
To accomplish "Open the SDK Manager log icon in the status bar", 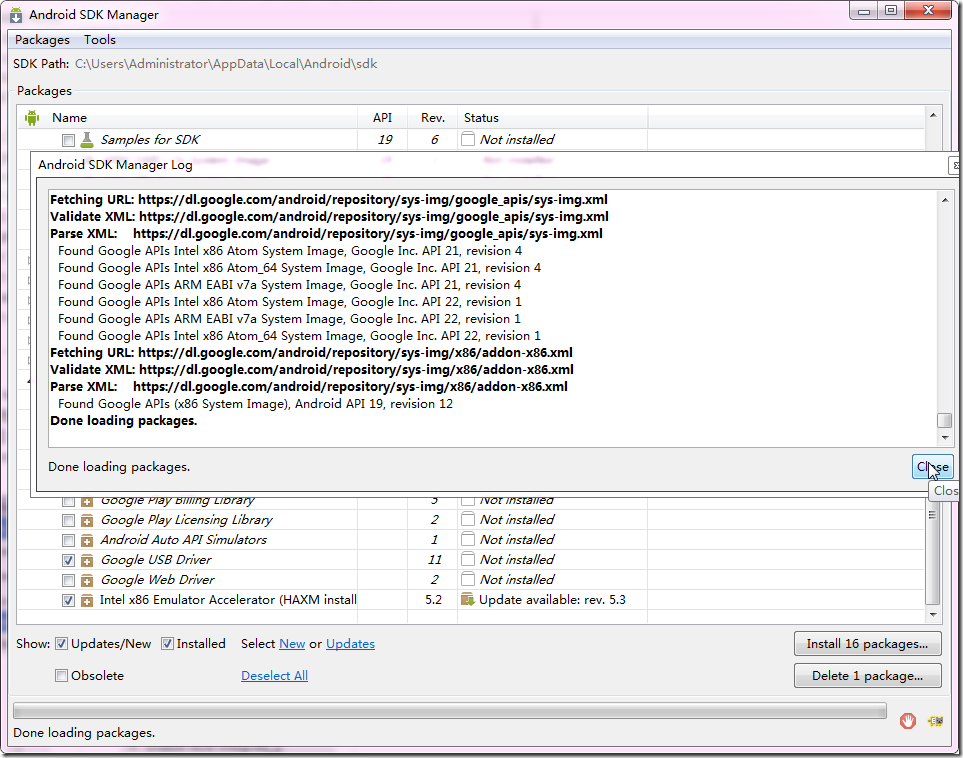I will (x=935, y=721).
